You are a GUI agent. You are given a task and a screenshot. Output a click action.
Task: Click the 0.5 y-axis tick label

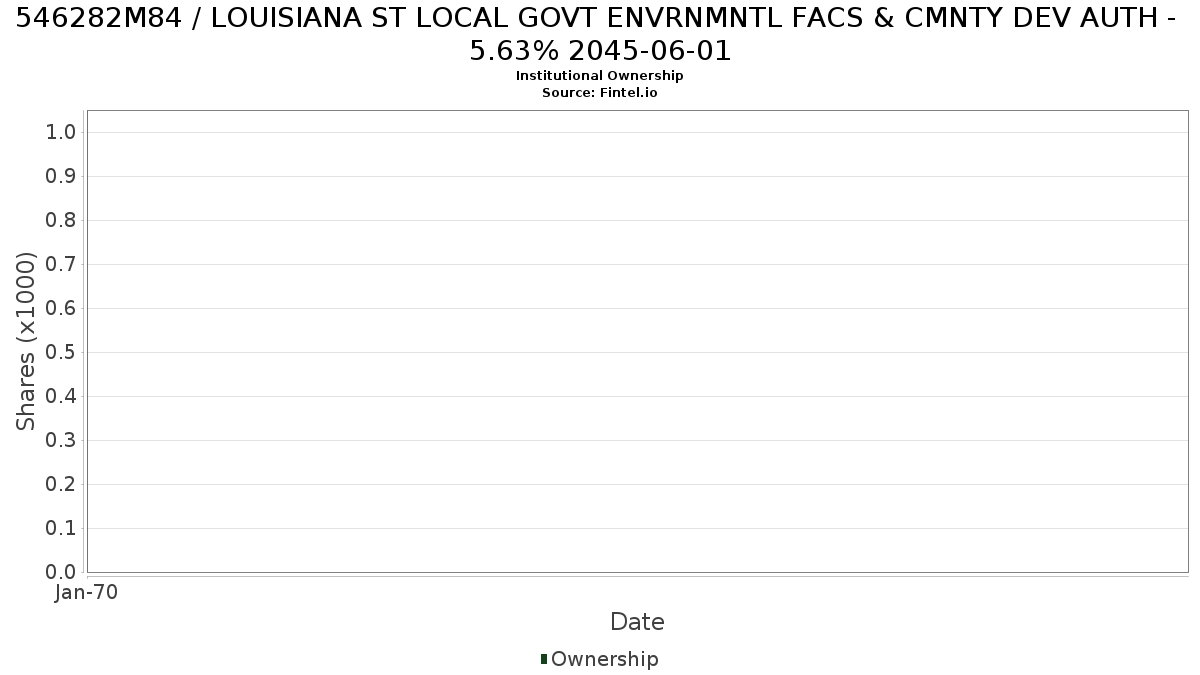coord(62,353)
